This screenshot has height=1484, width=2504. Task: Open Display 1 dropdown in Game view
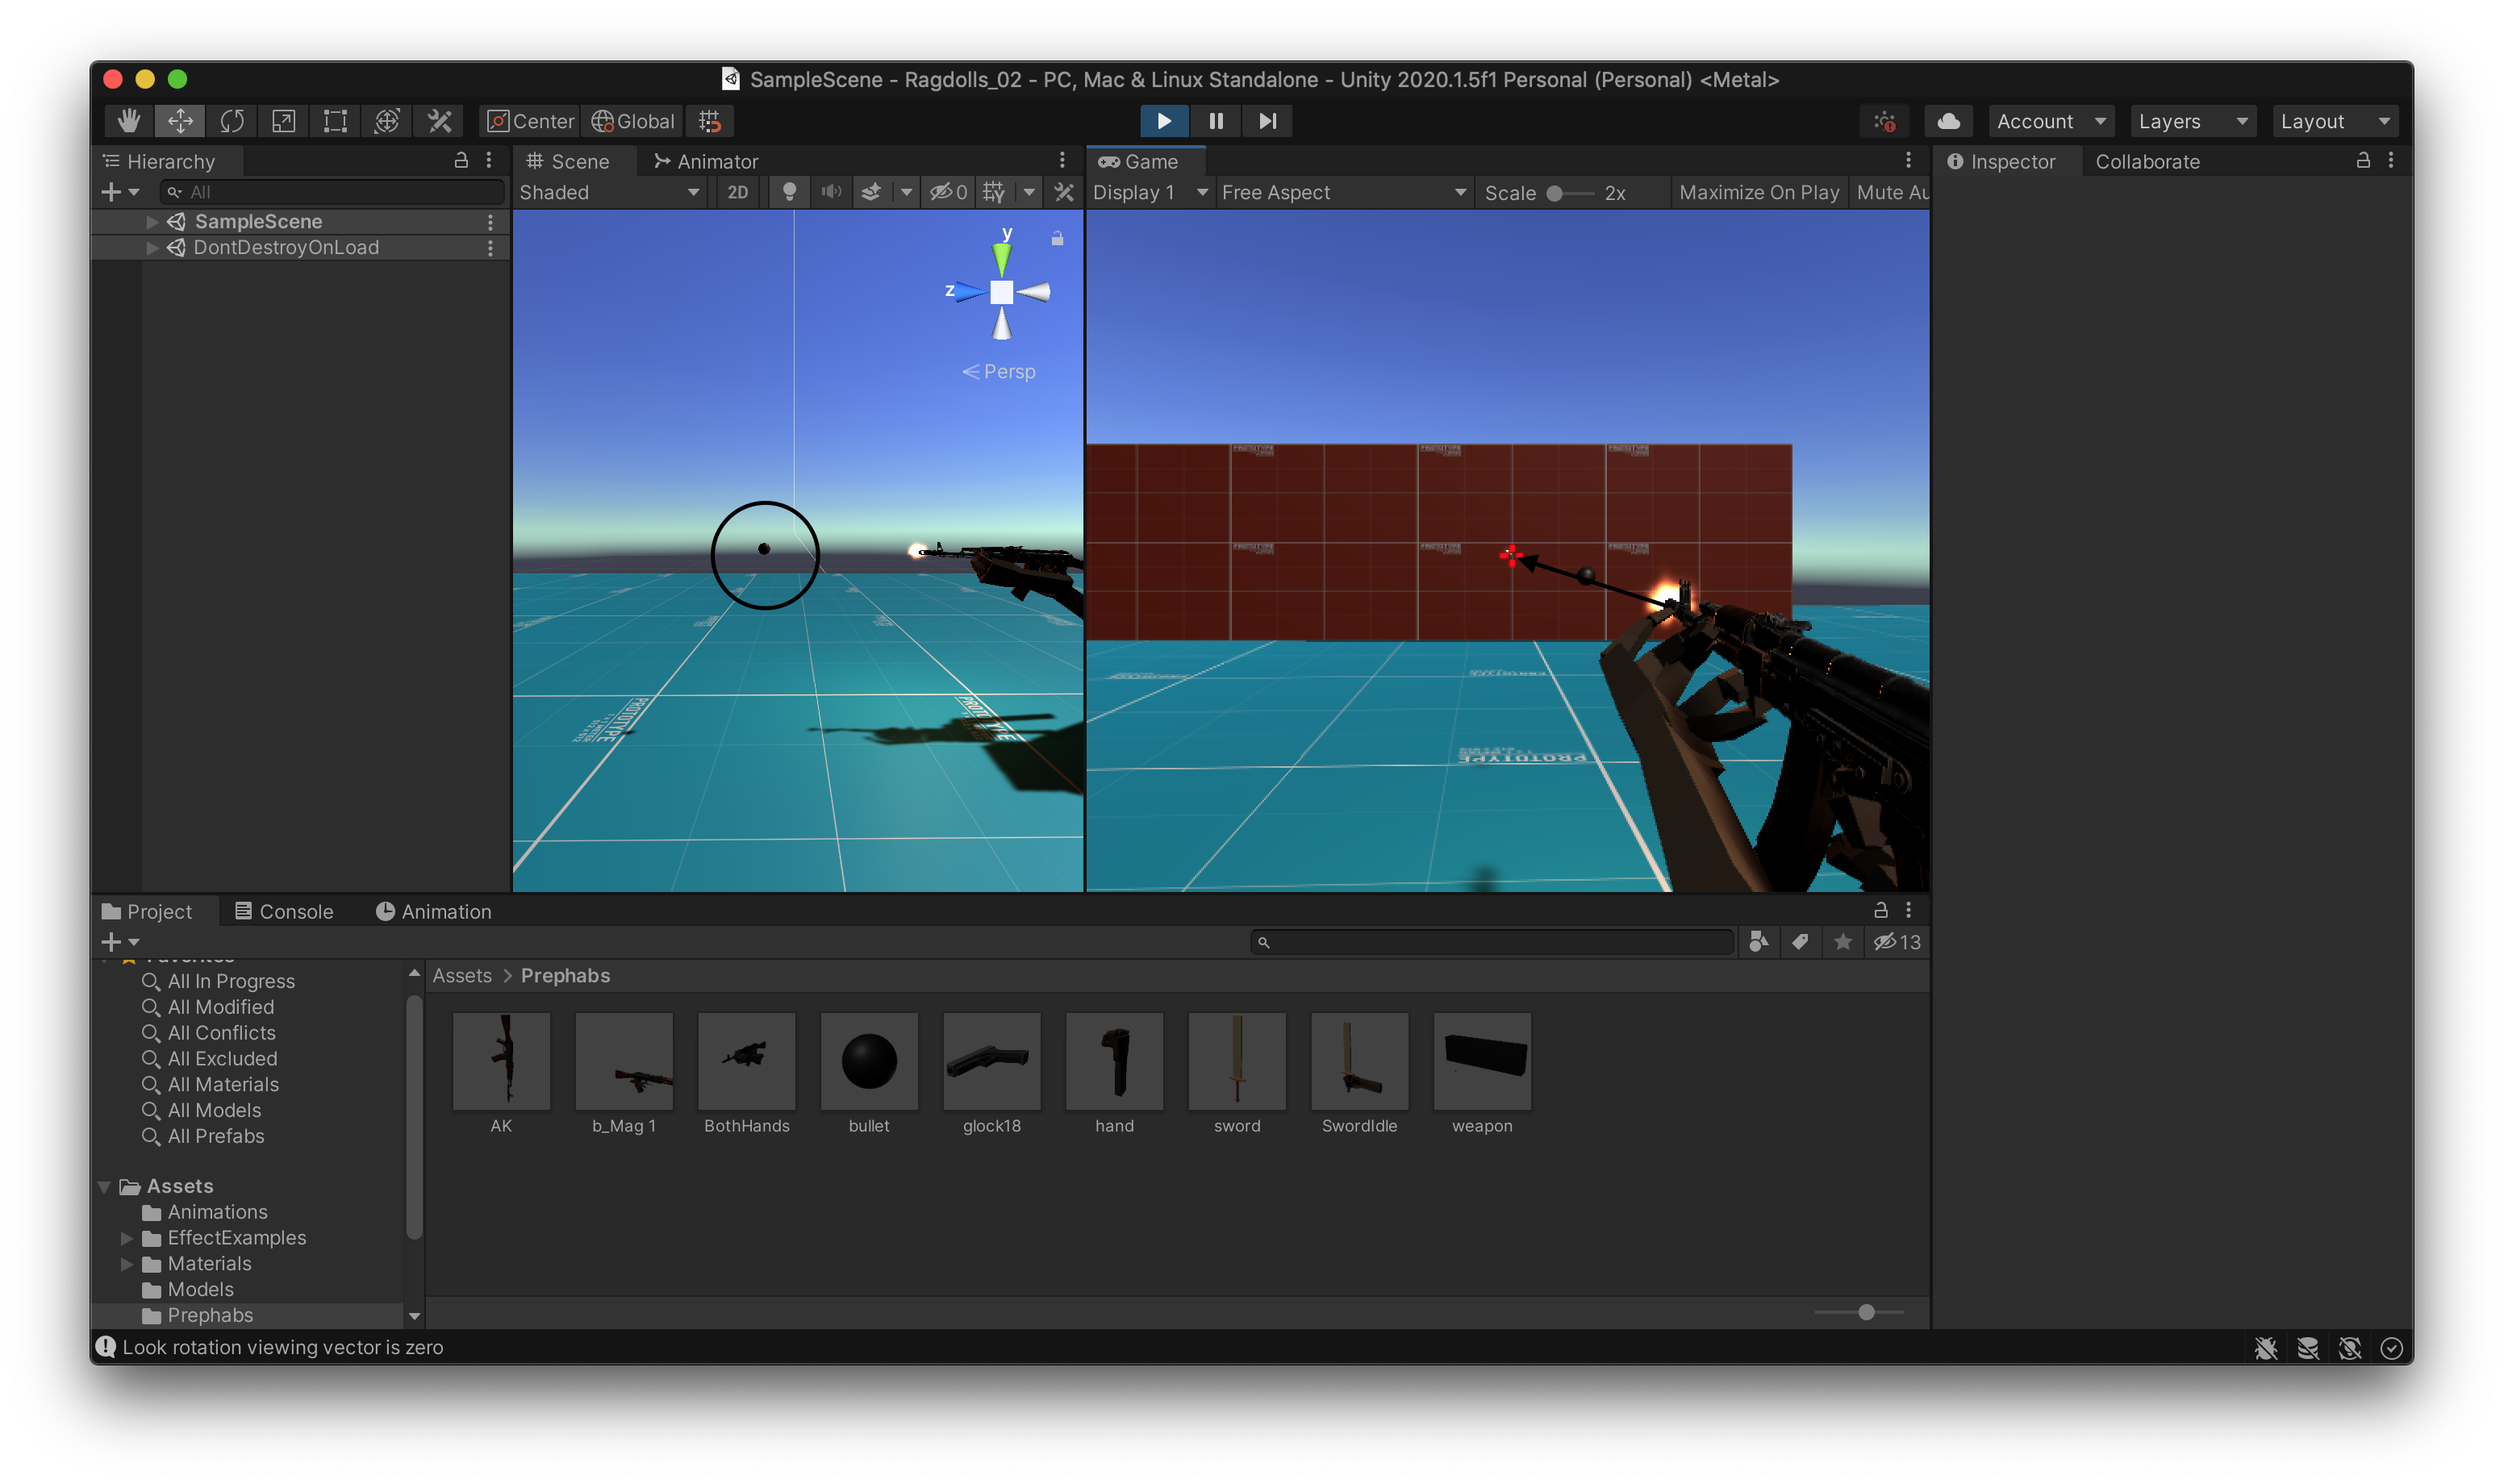click(1150, 192)
